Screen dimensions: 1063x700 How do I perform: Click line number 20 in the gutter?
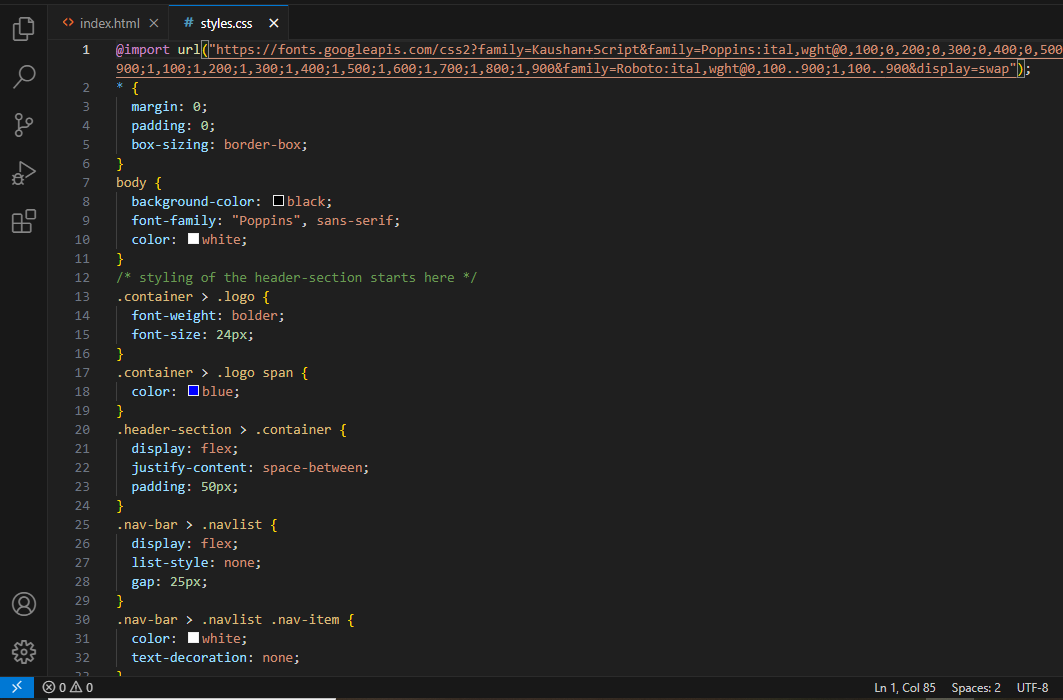coord(82,430)
